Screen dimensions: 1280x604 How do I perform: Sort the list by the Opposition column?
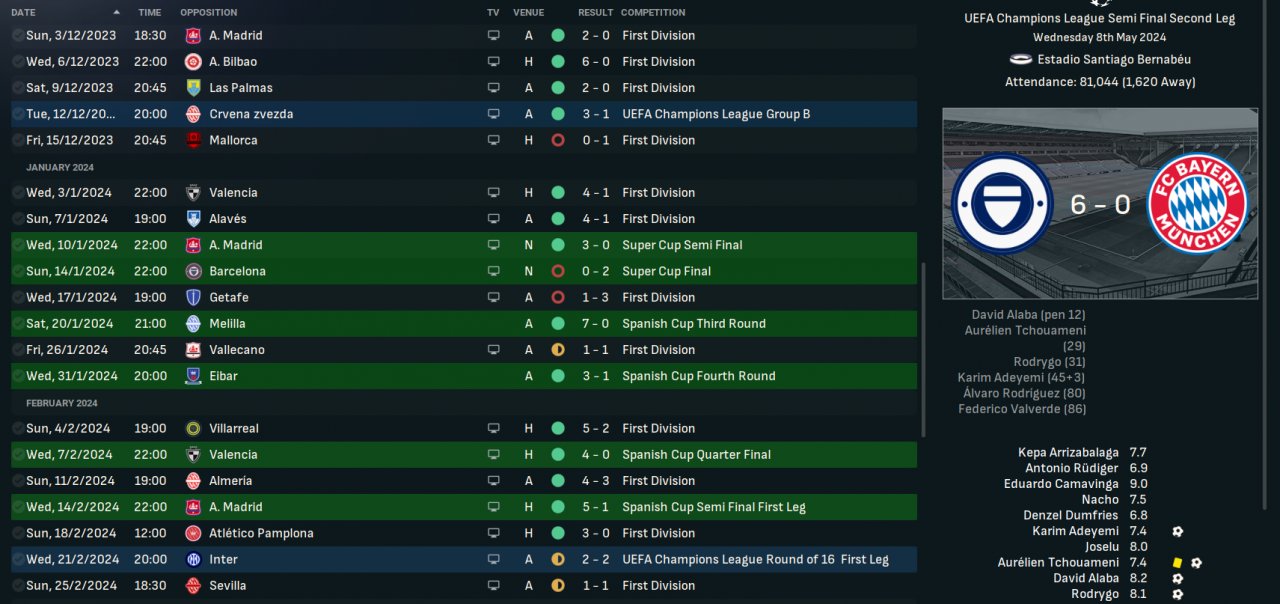coord(209,13)
